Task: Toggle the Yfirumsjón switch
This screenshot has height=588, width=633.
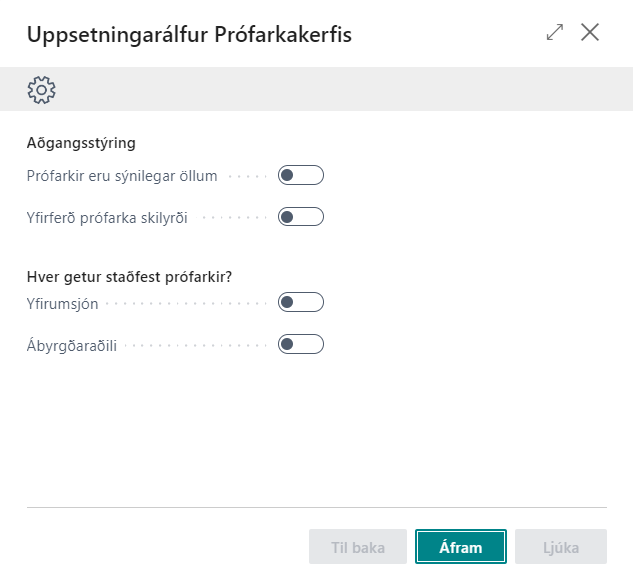Action: [301, 302]
